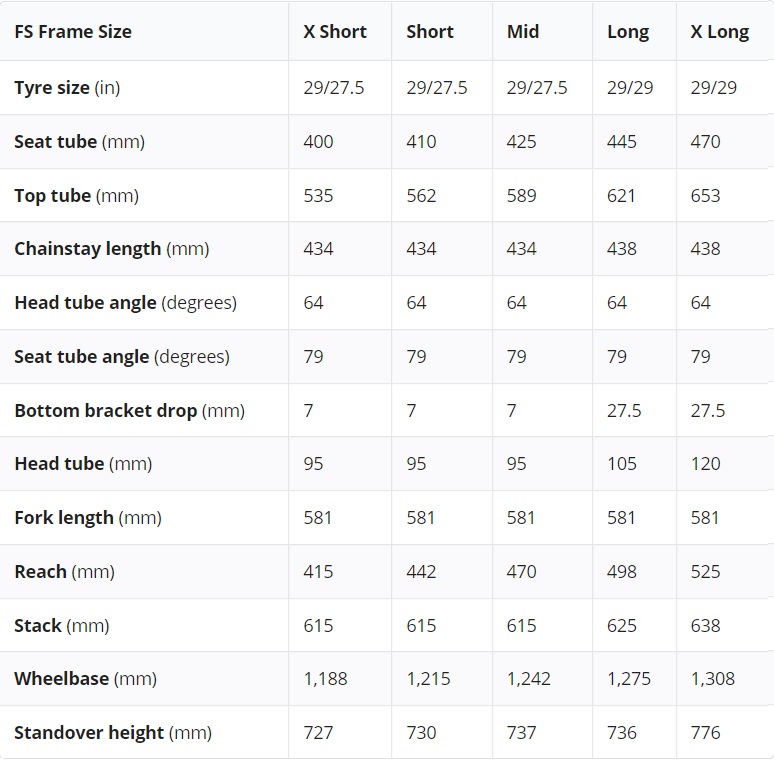Image resolution: width=774 pixels, height=761 pixels.
Task: Click the Tyre size row label
Action: click(67, 88)
